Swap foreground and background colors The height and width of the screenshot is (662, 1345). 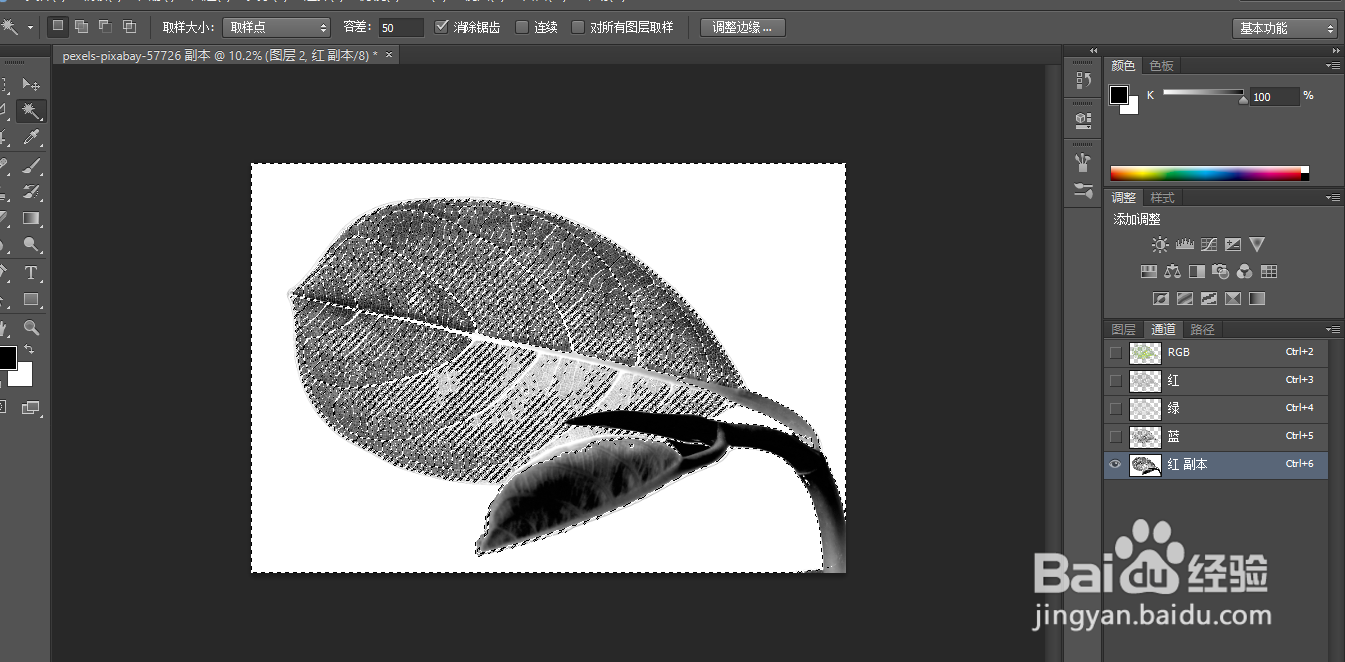30,349
